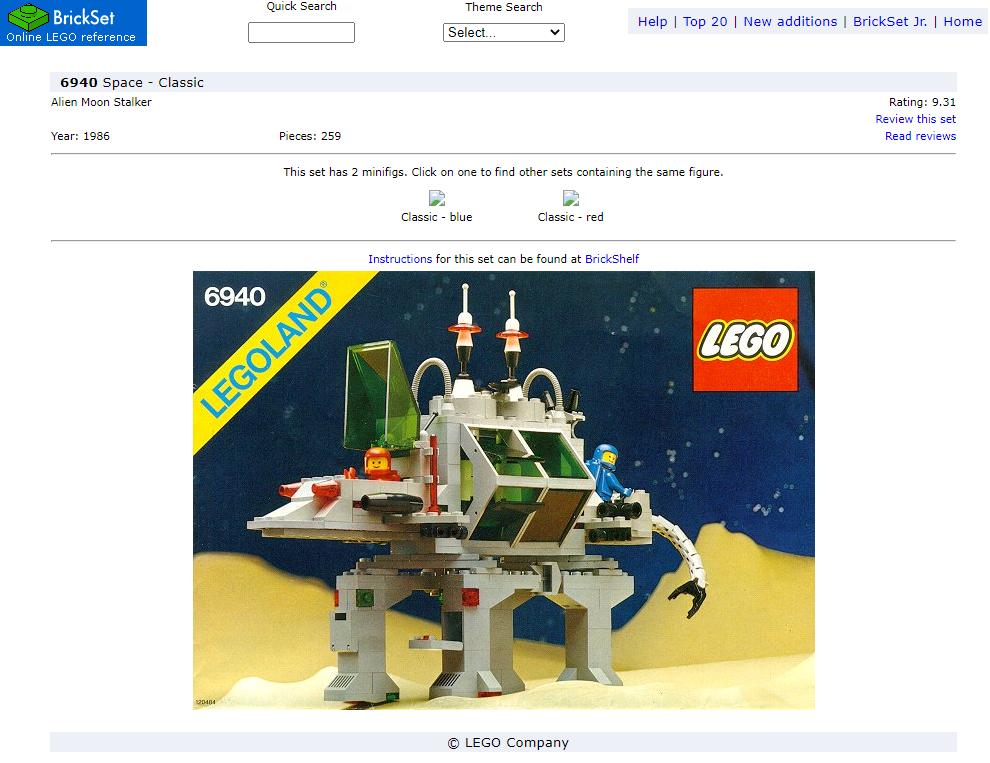Click the Classic blue minifig image icon
This screenshot has width=990, height=763.
point(437,198)
